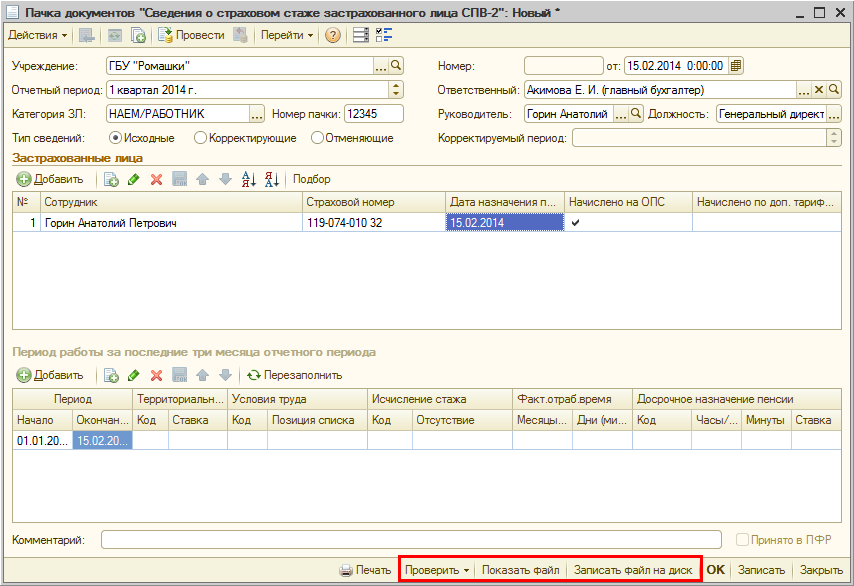Image resolution: width=854 pixels, height=586 pixels.
Task: Clear the Ответственный field with X
Action: [x=819, y=90]
